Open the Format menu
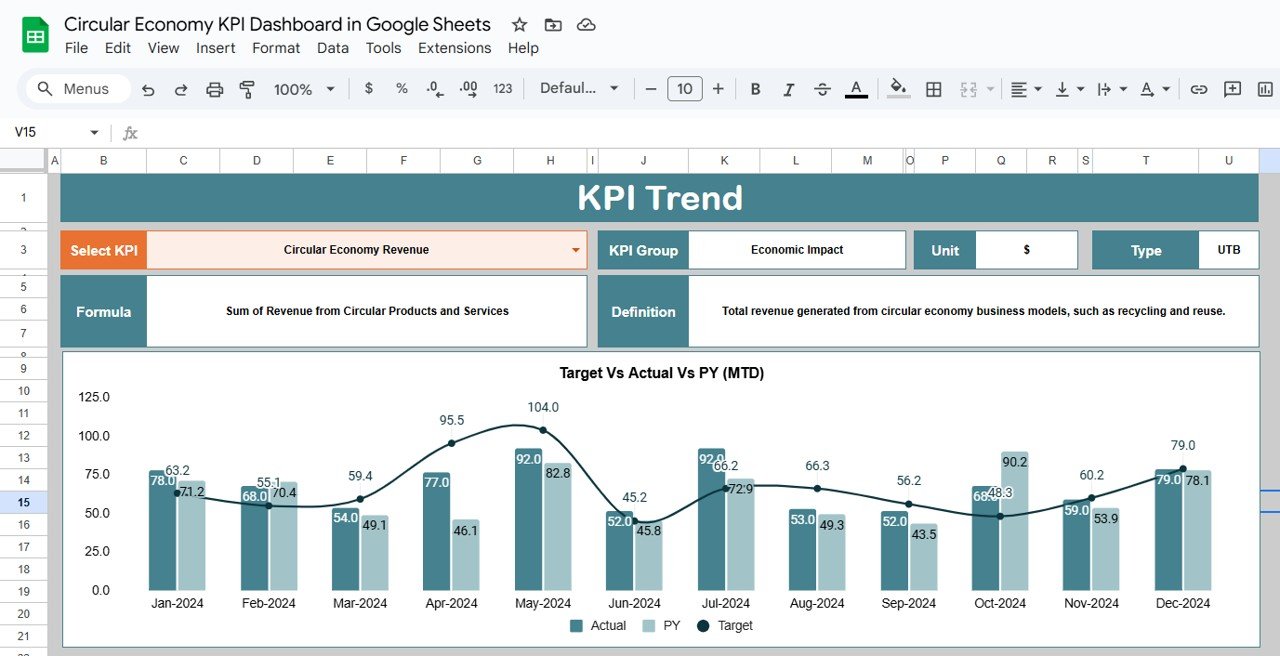This screenshot has height=656, width=1280. [x=276, y=48]
